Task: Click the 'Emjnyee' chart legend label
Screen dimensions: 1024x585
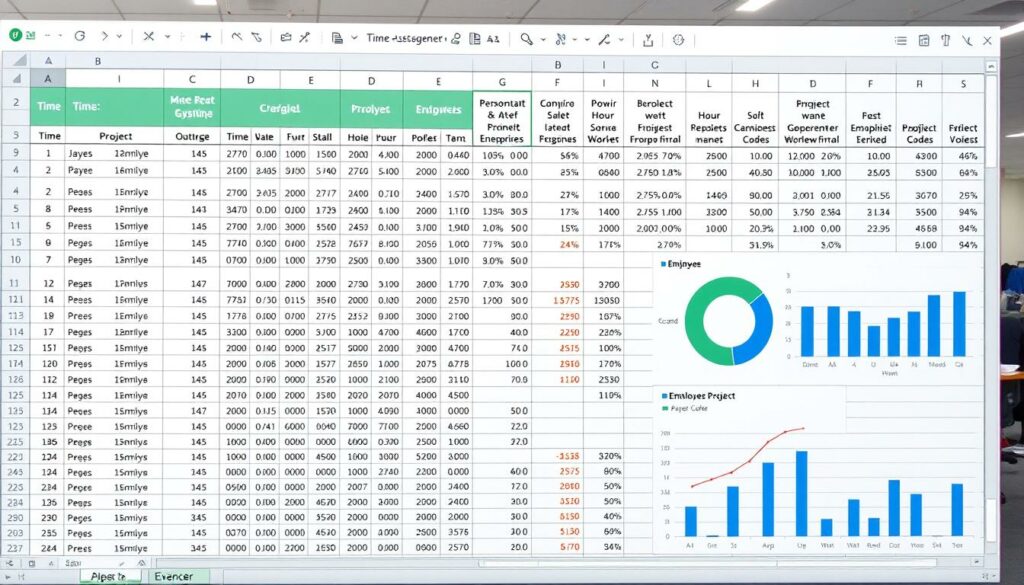Action: 680,264
